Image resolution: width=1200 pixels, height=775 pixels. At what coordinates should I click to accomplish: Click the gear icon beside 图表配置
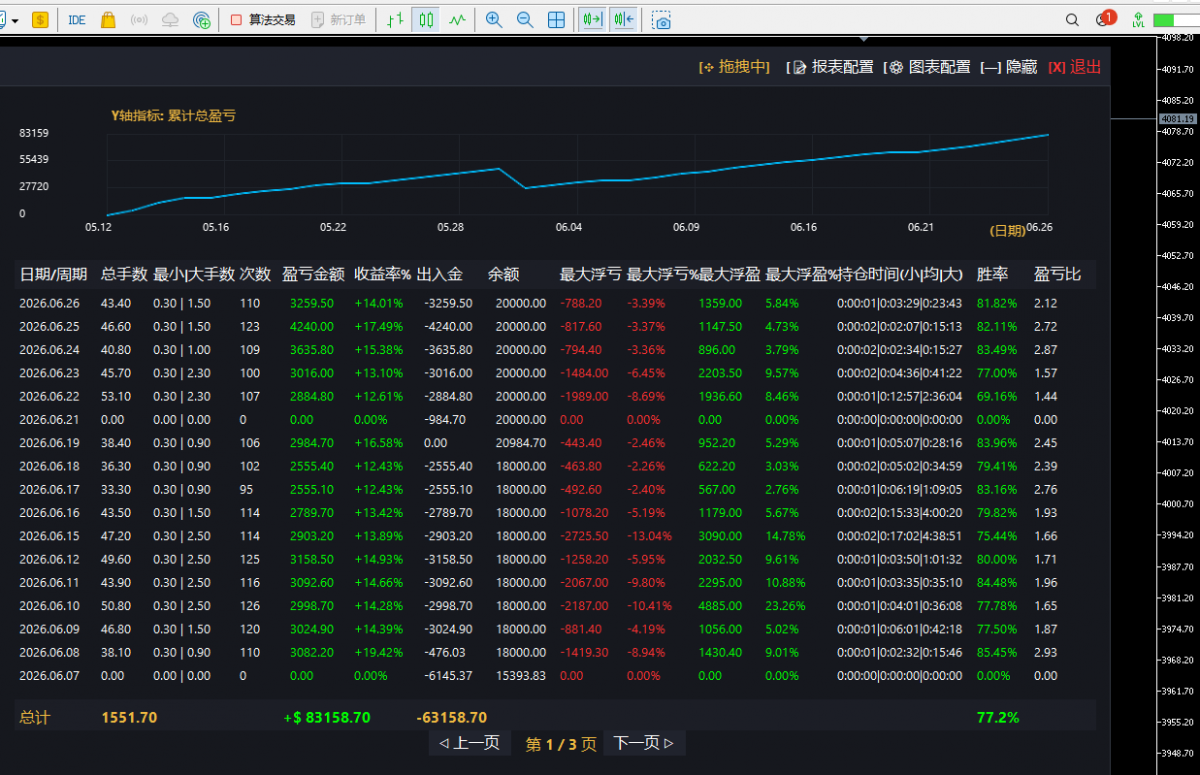point(896,67)
